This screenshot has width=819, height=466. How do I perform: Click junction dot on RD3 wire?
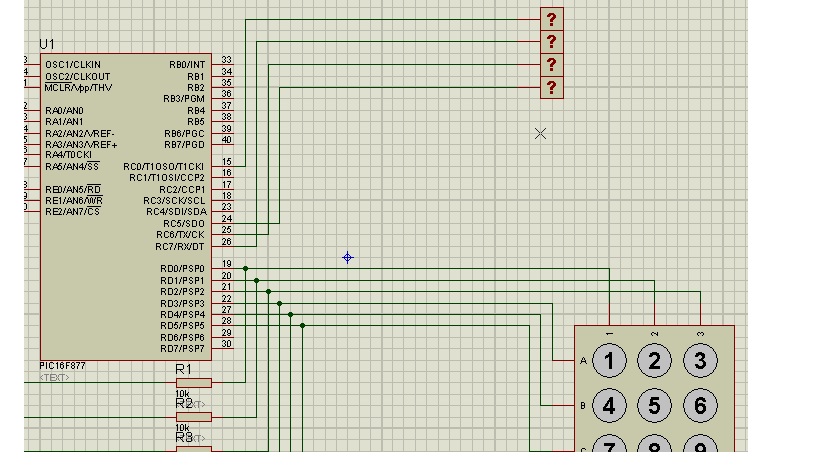click(x=279, y=303)
